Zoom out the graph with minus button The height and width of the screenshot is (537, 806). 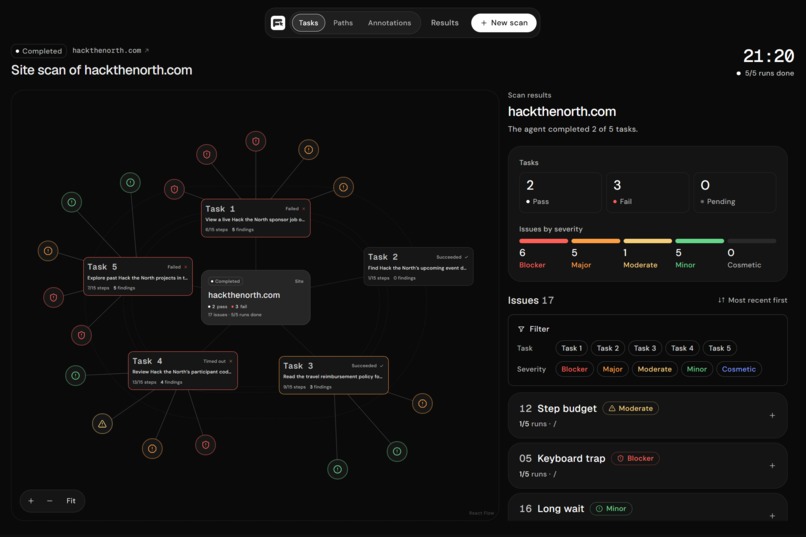click(49, 501)
